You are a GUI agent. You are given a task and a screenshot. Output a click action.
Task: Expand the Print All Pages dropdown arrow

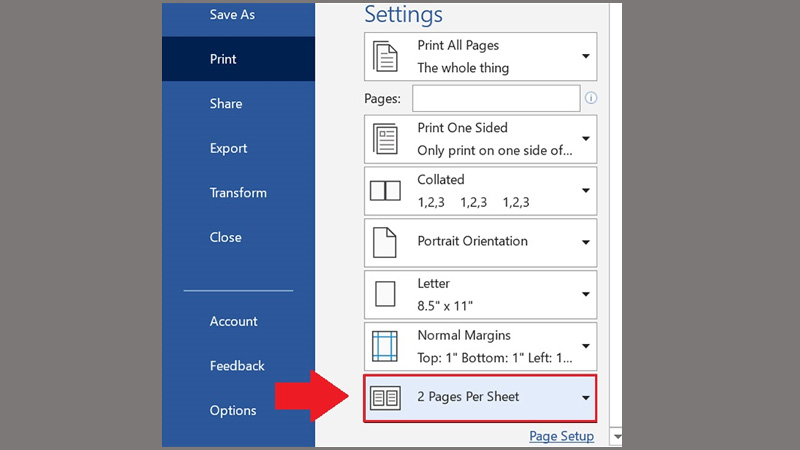click(x=586, y=56)
